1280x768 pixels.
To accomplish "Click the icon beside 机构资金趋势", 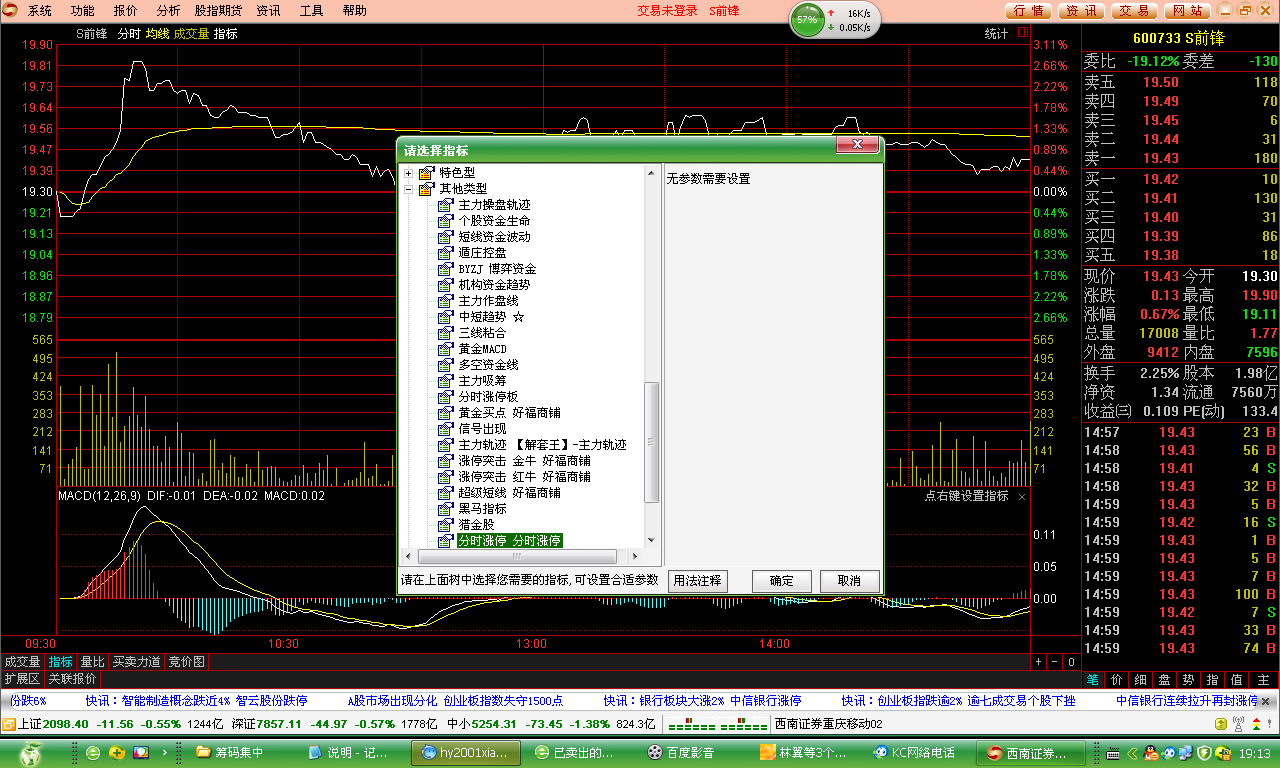I will tap(446, 285).
